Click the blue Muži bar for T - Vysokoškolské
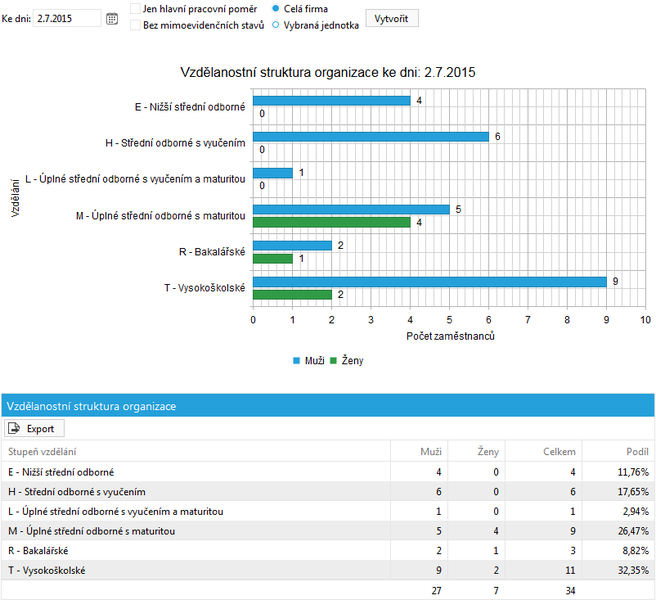This screenshot has height=600, width=656. [x=430, y=282]
